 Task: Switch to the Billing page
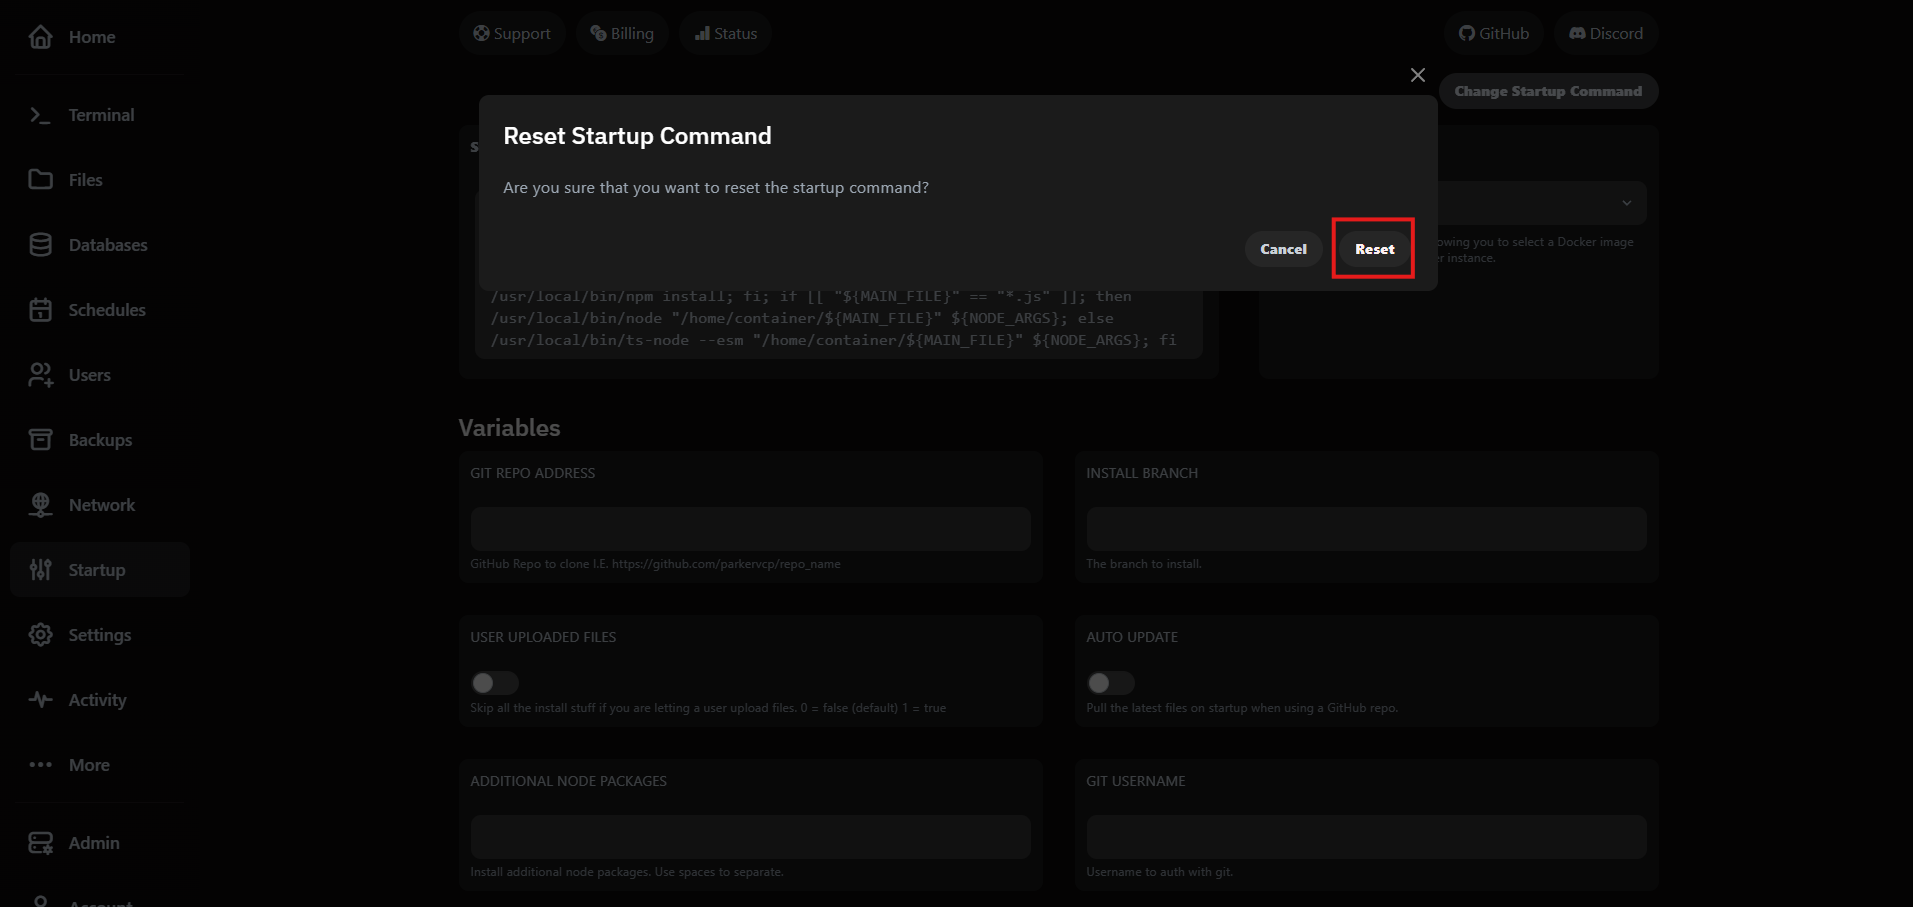point(622,32)
